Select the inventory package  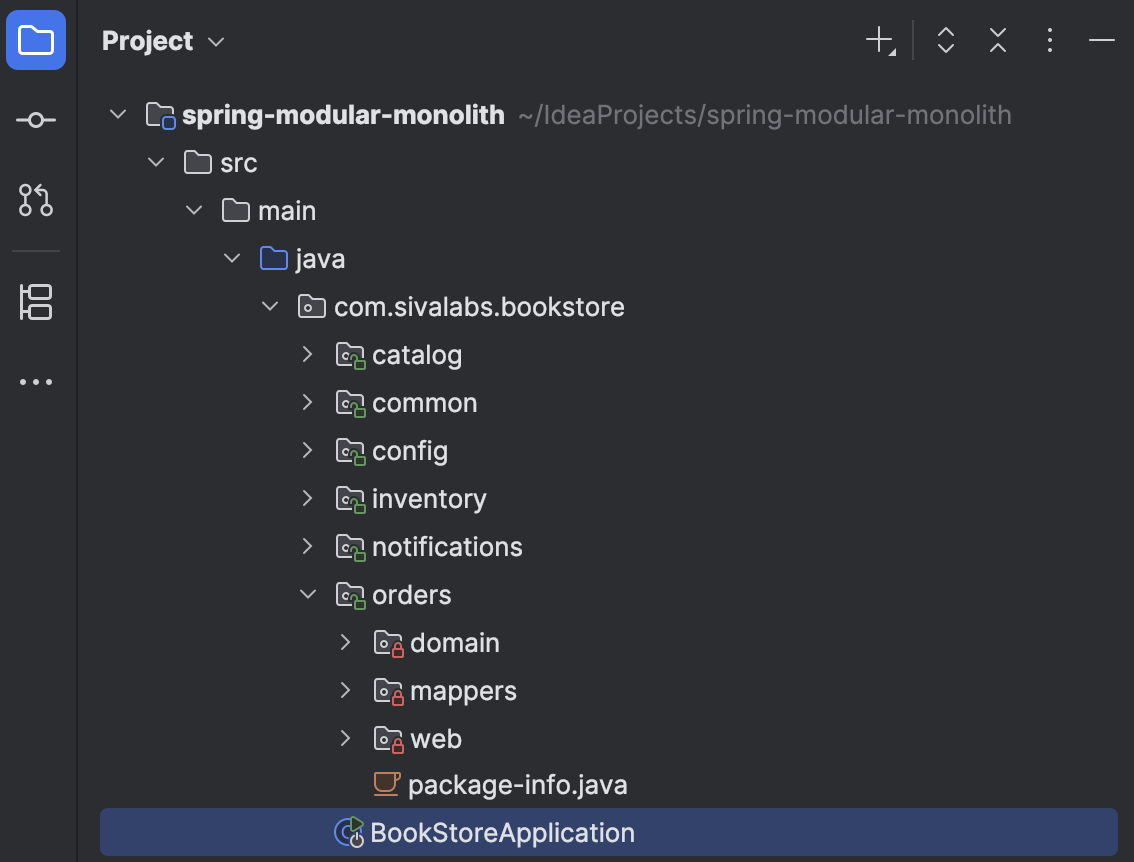tap(429, 498)
